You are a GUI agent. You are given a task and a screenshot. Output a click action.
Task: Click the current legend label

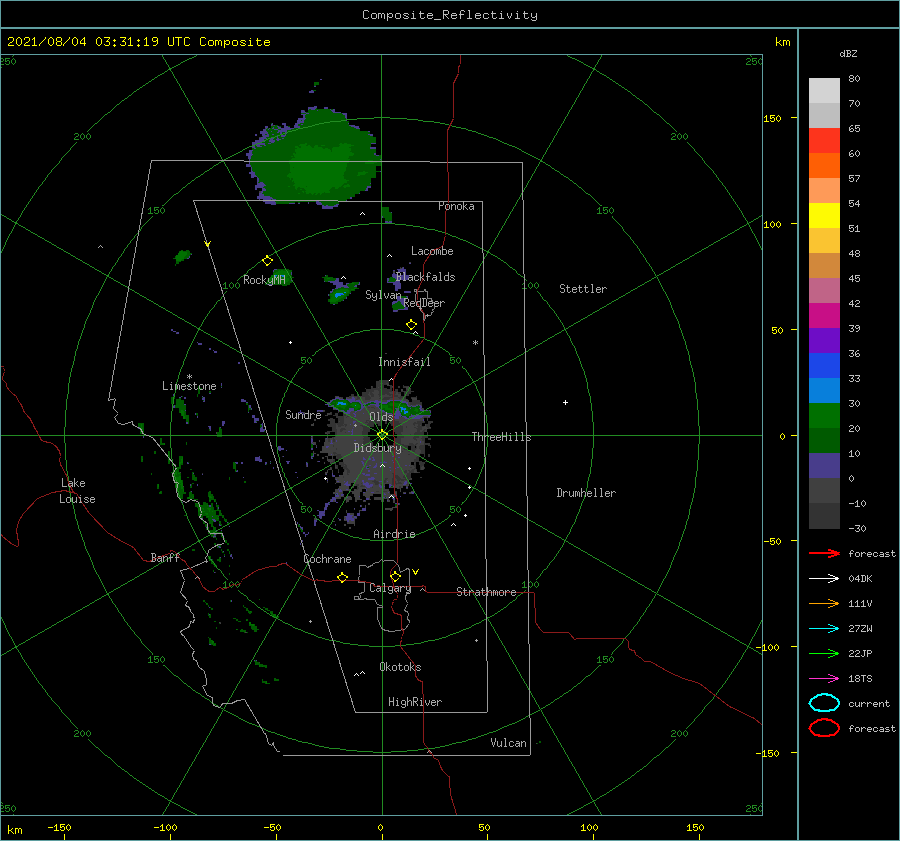coord(869,703)
